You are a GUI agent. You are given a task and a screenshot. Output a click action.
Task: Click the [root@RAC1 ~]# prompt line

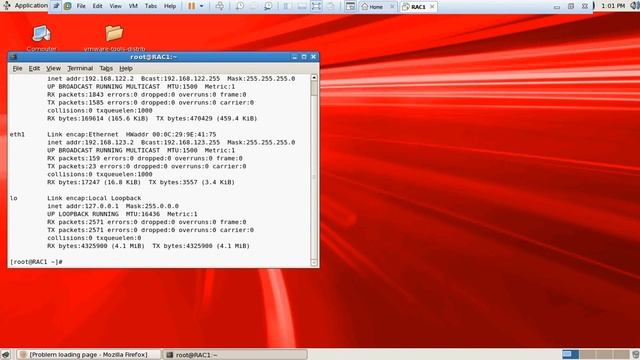36,262
